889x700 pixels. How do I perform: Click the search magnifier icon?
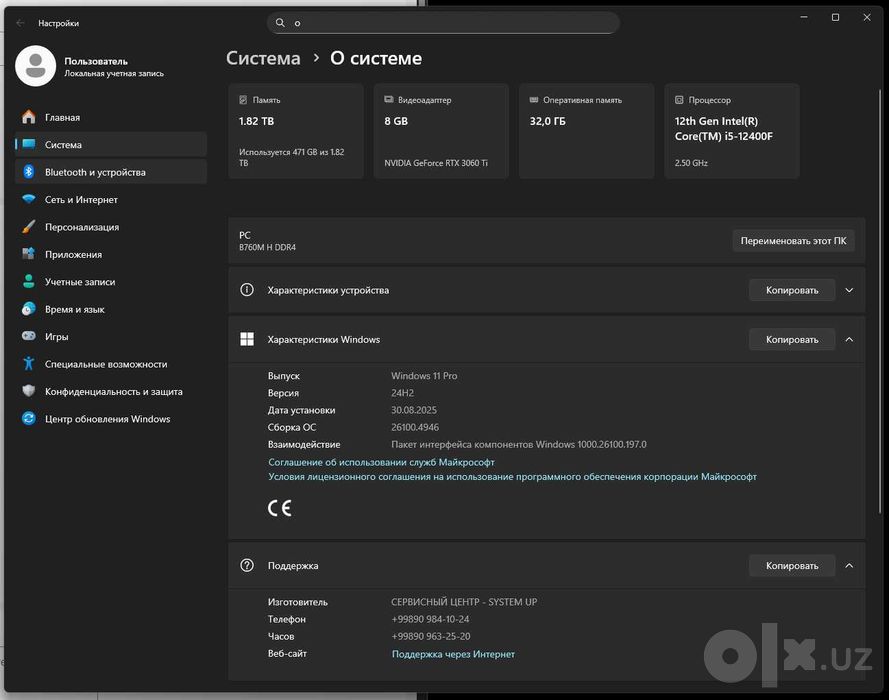[x=280, y=23]
